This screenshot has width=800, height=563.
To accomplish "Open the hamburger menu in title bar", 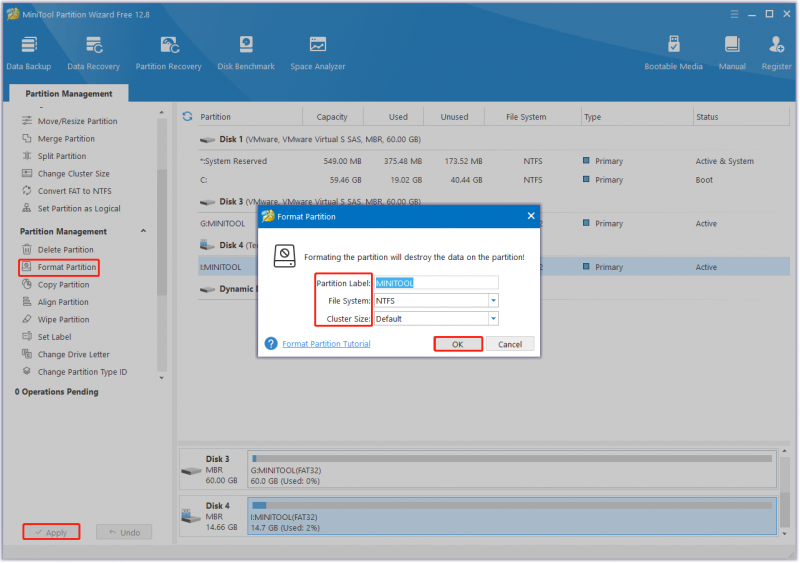I will [734, 14].
